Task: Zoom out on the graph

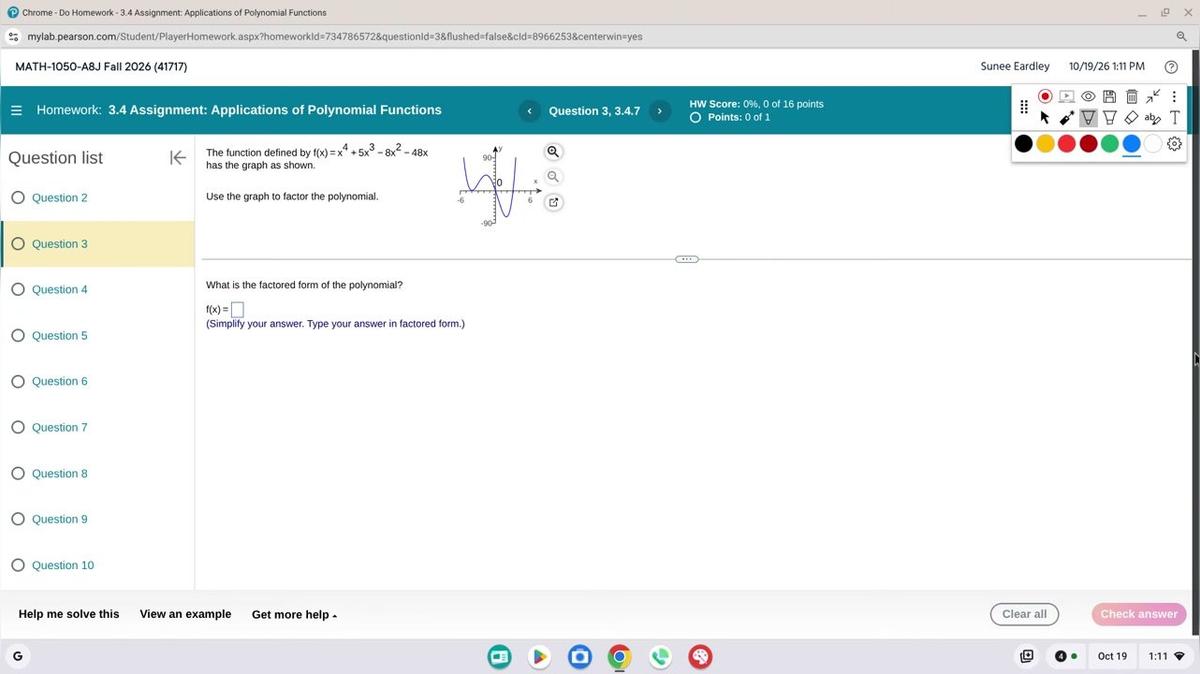Action: tap(553, 177)
